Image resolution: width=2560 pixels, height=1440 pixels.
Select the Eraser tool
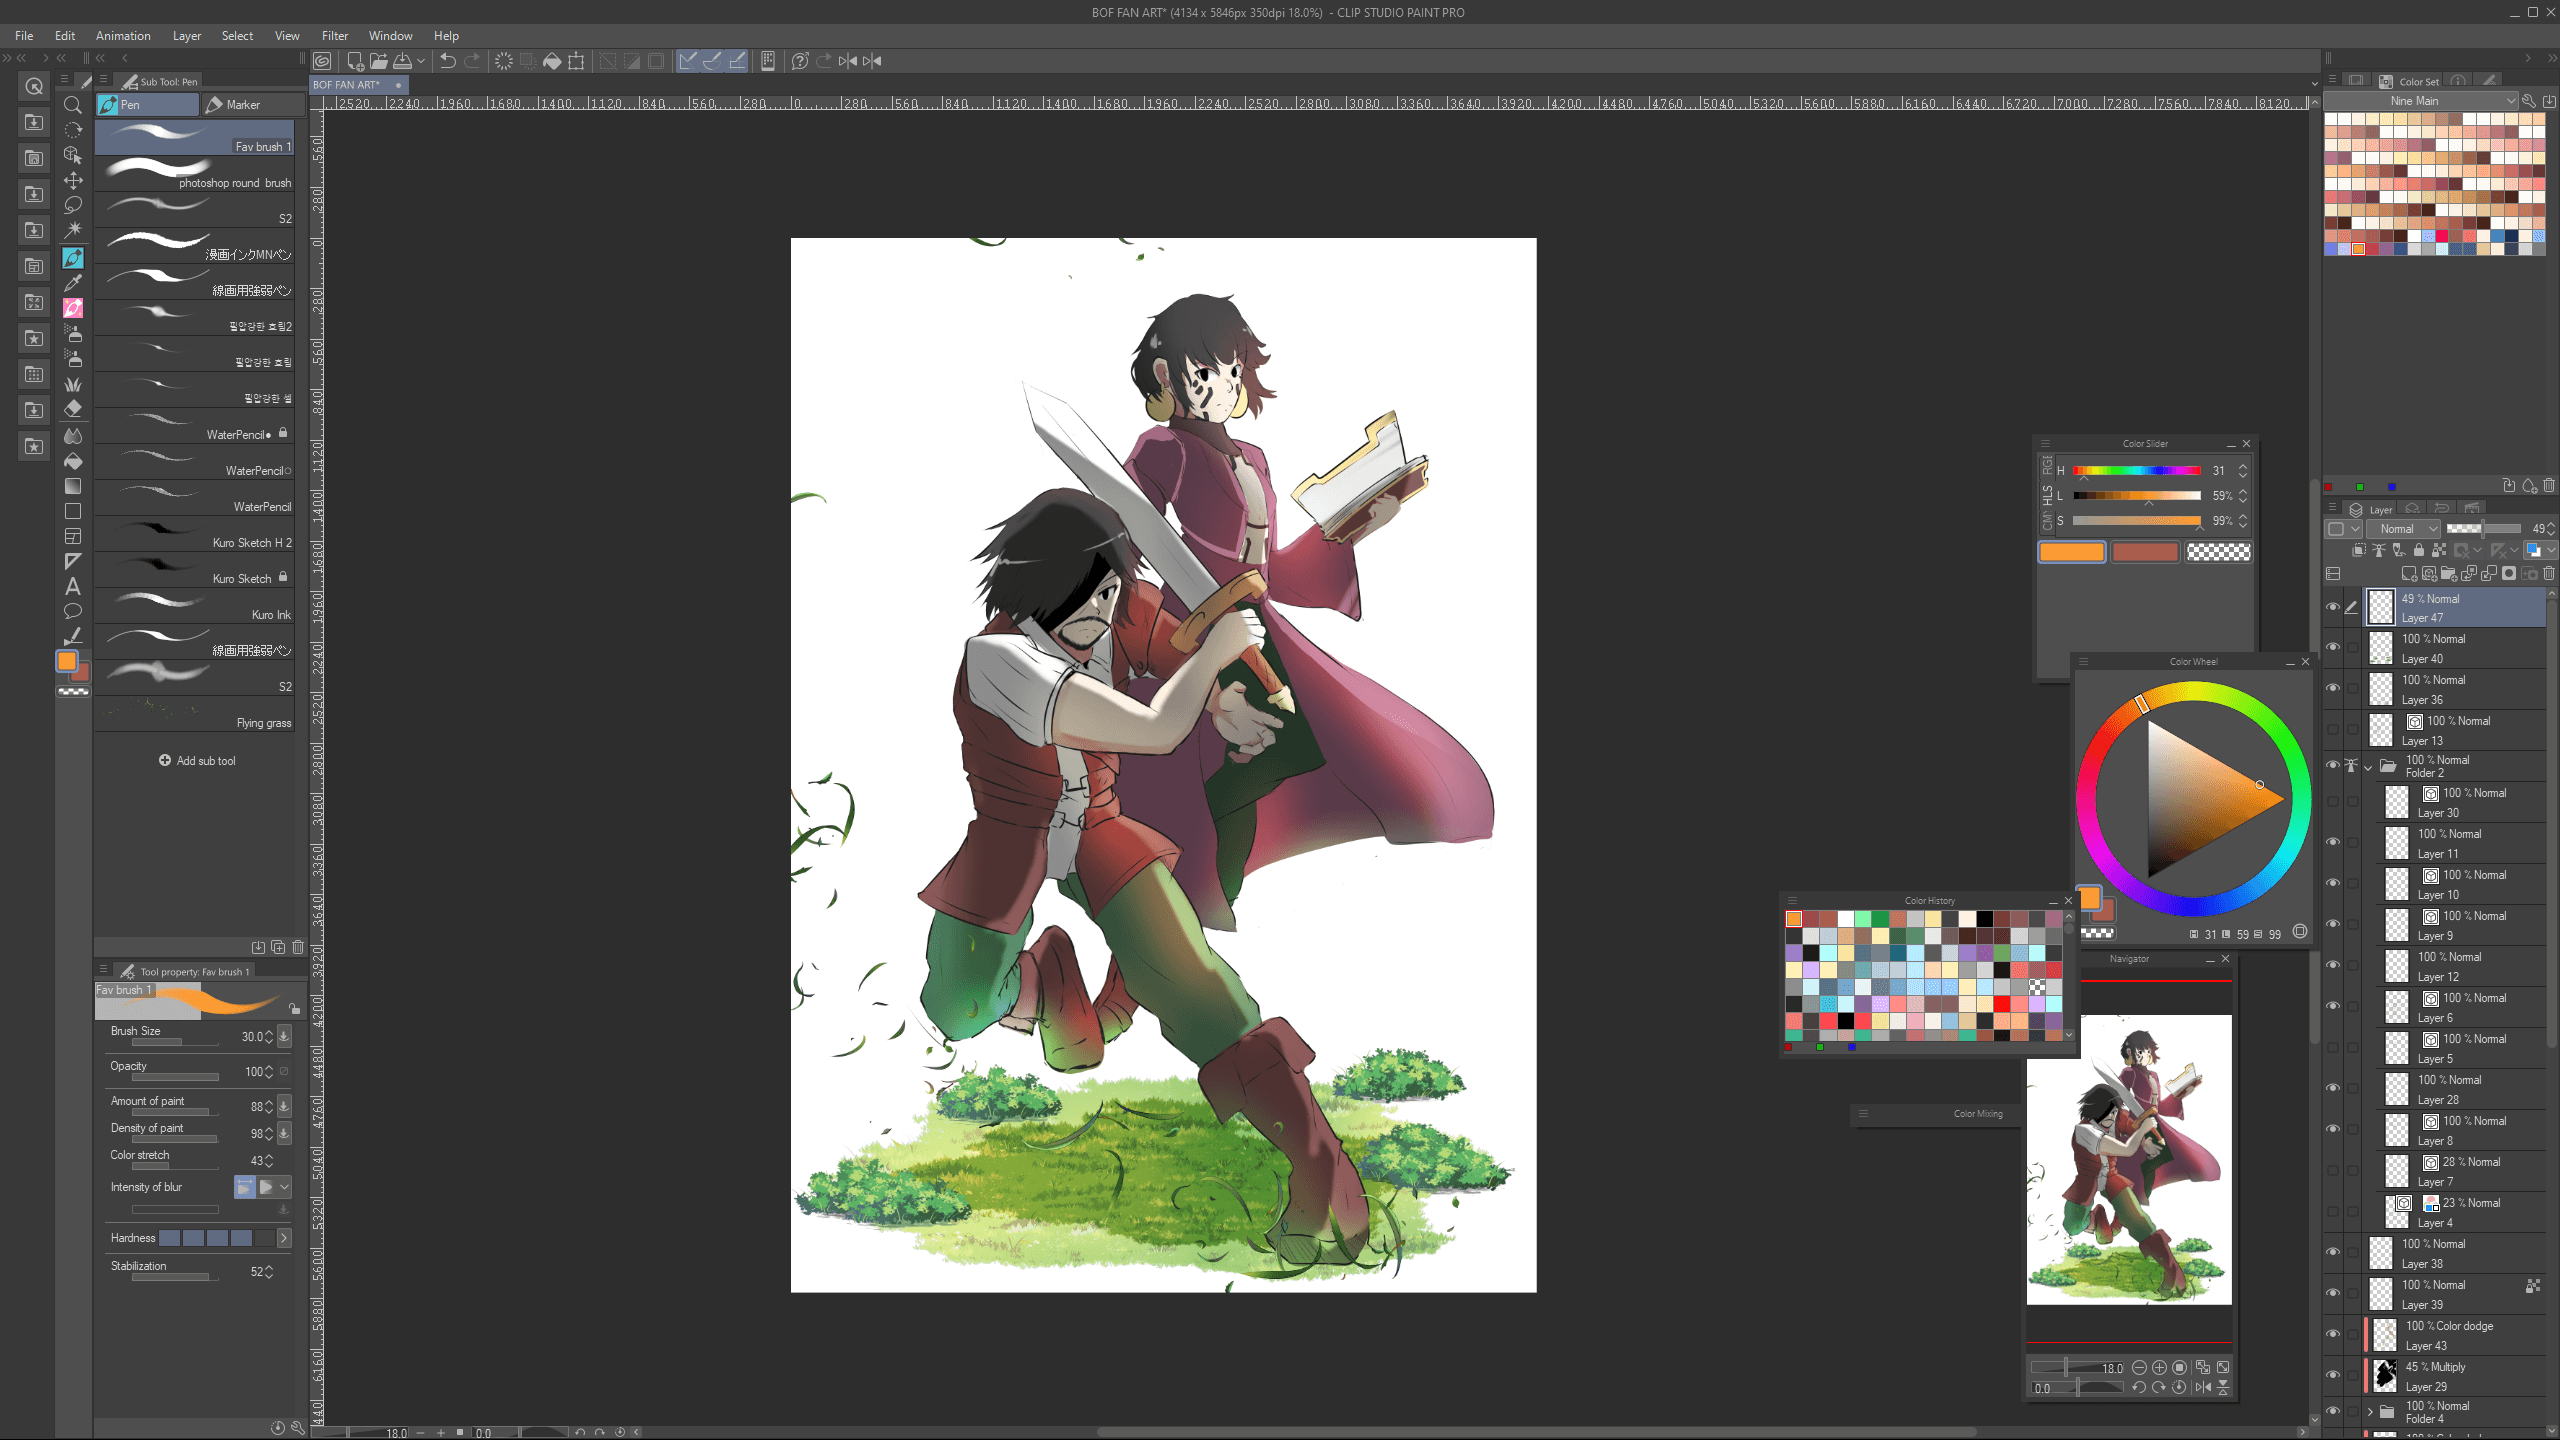73,409
